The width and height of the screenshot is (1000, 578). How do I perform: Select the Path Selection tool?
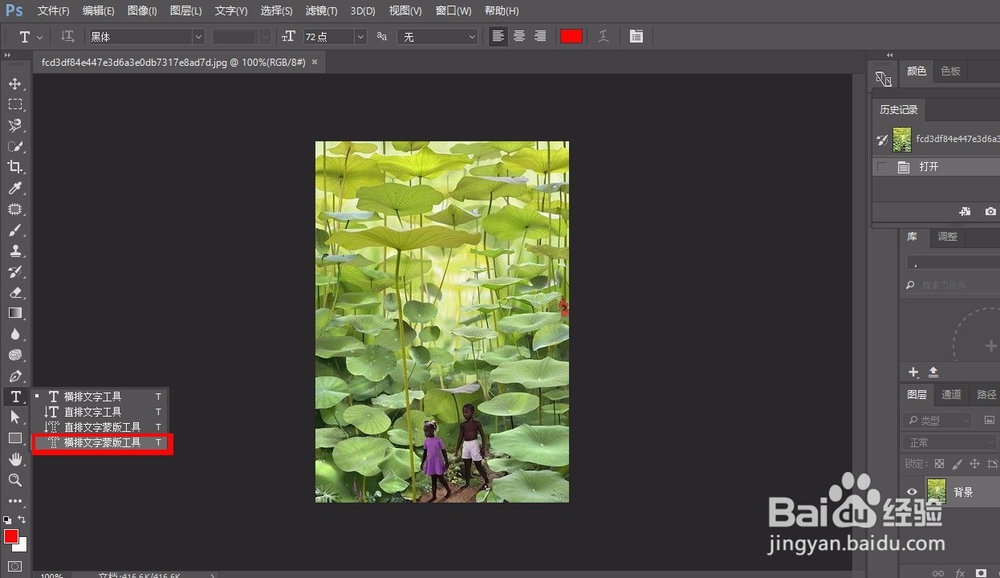pos(15,417)
